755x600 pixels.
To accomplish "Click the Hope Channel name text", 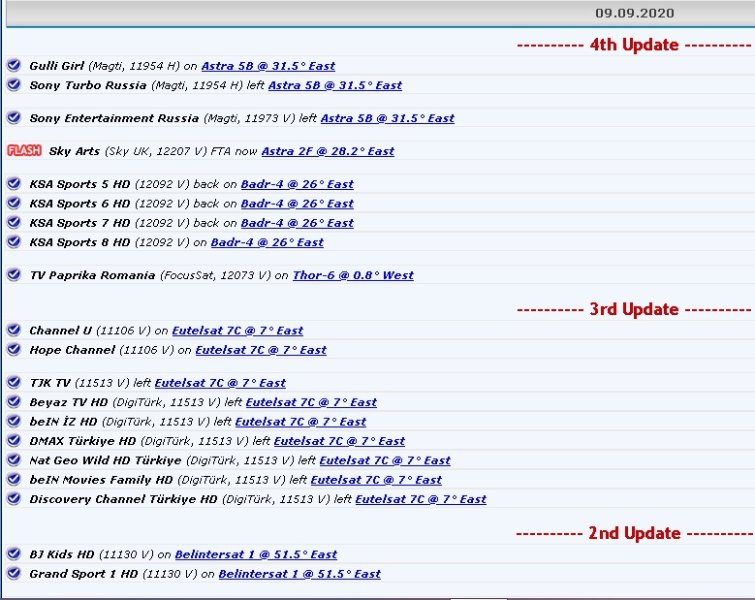I will (x=72, y=350).
